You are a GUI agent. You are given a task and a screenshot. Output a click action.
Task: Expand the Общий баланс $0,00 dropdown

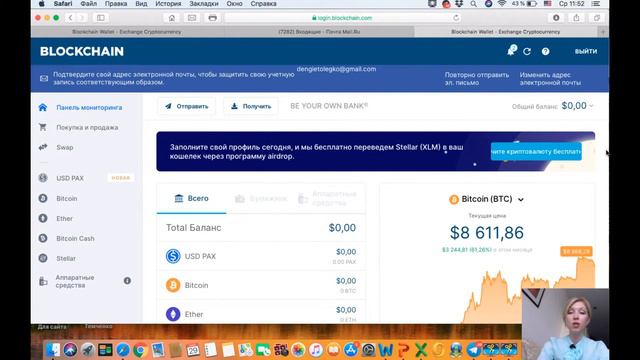point(591,106)
